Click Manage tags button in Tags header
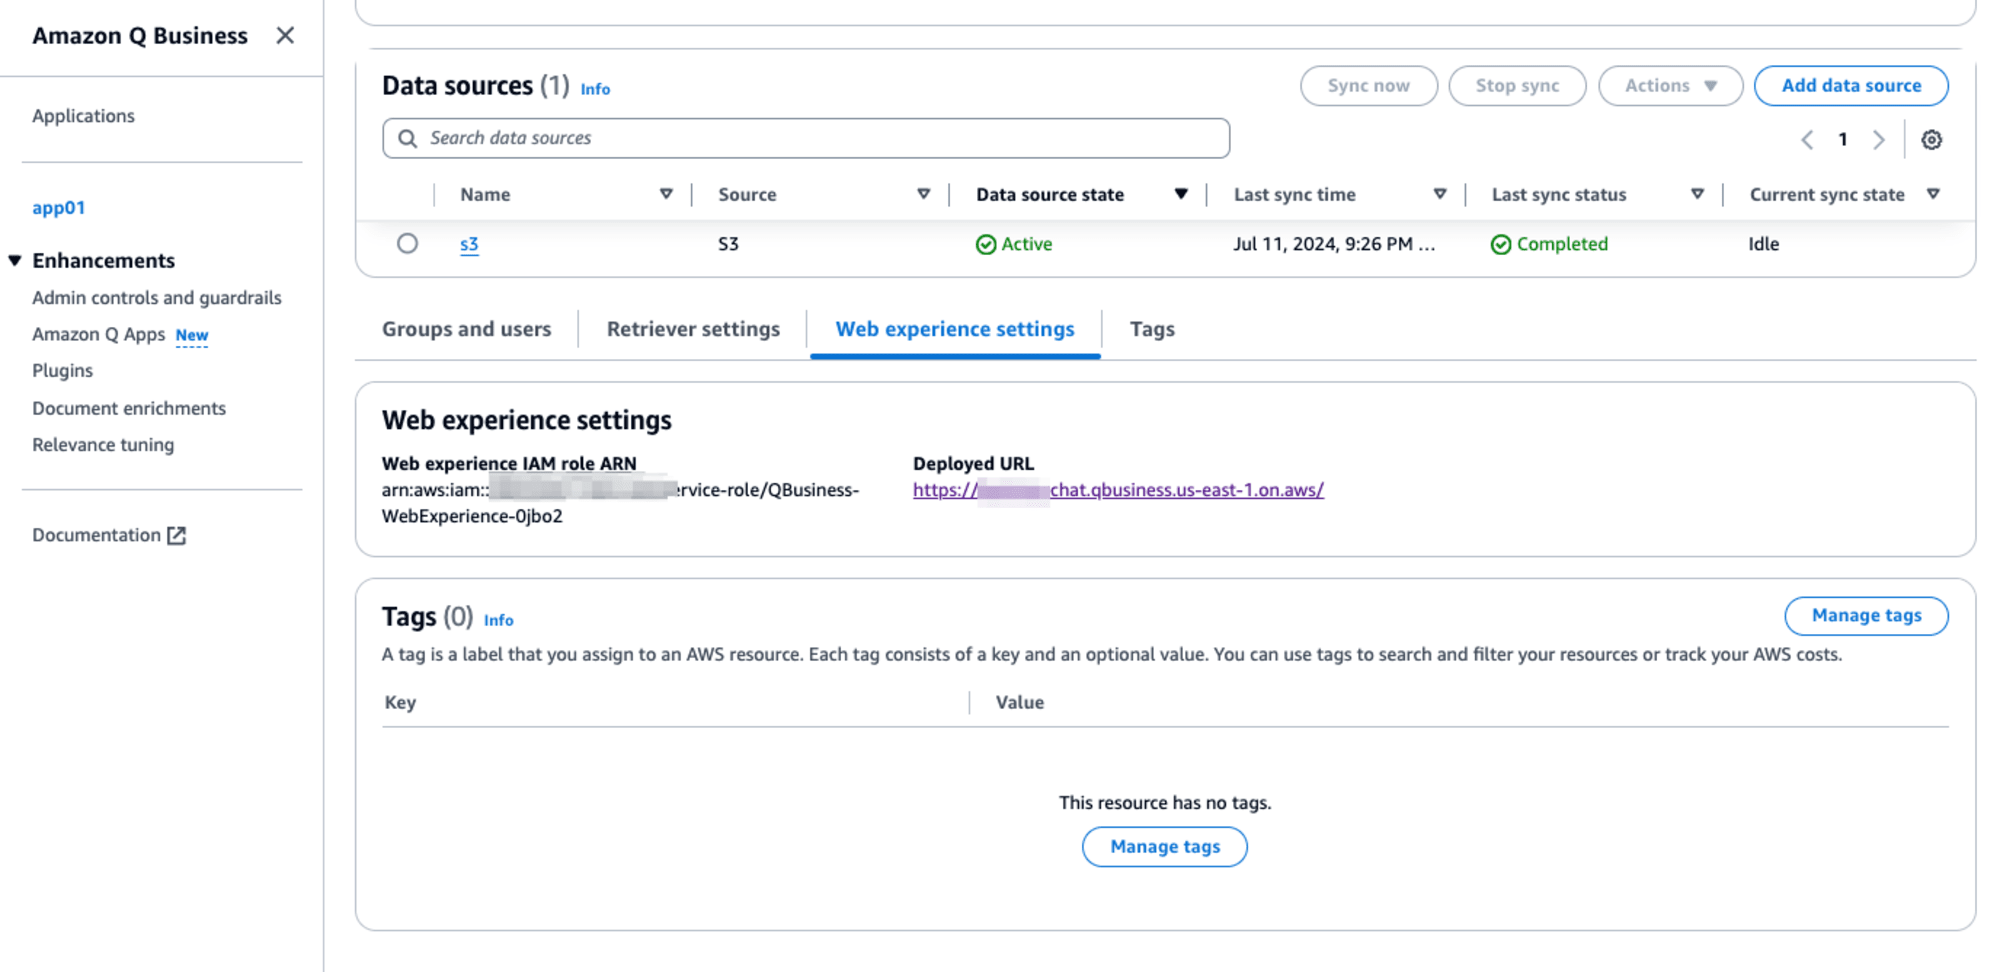The width and height of the screenshot is (2000, 972). (1866, 616)
